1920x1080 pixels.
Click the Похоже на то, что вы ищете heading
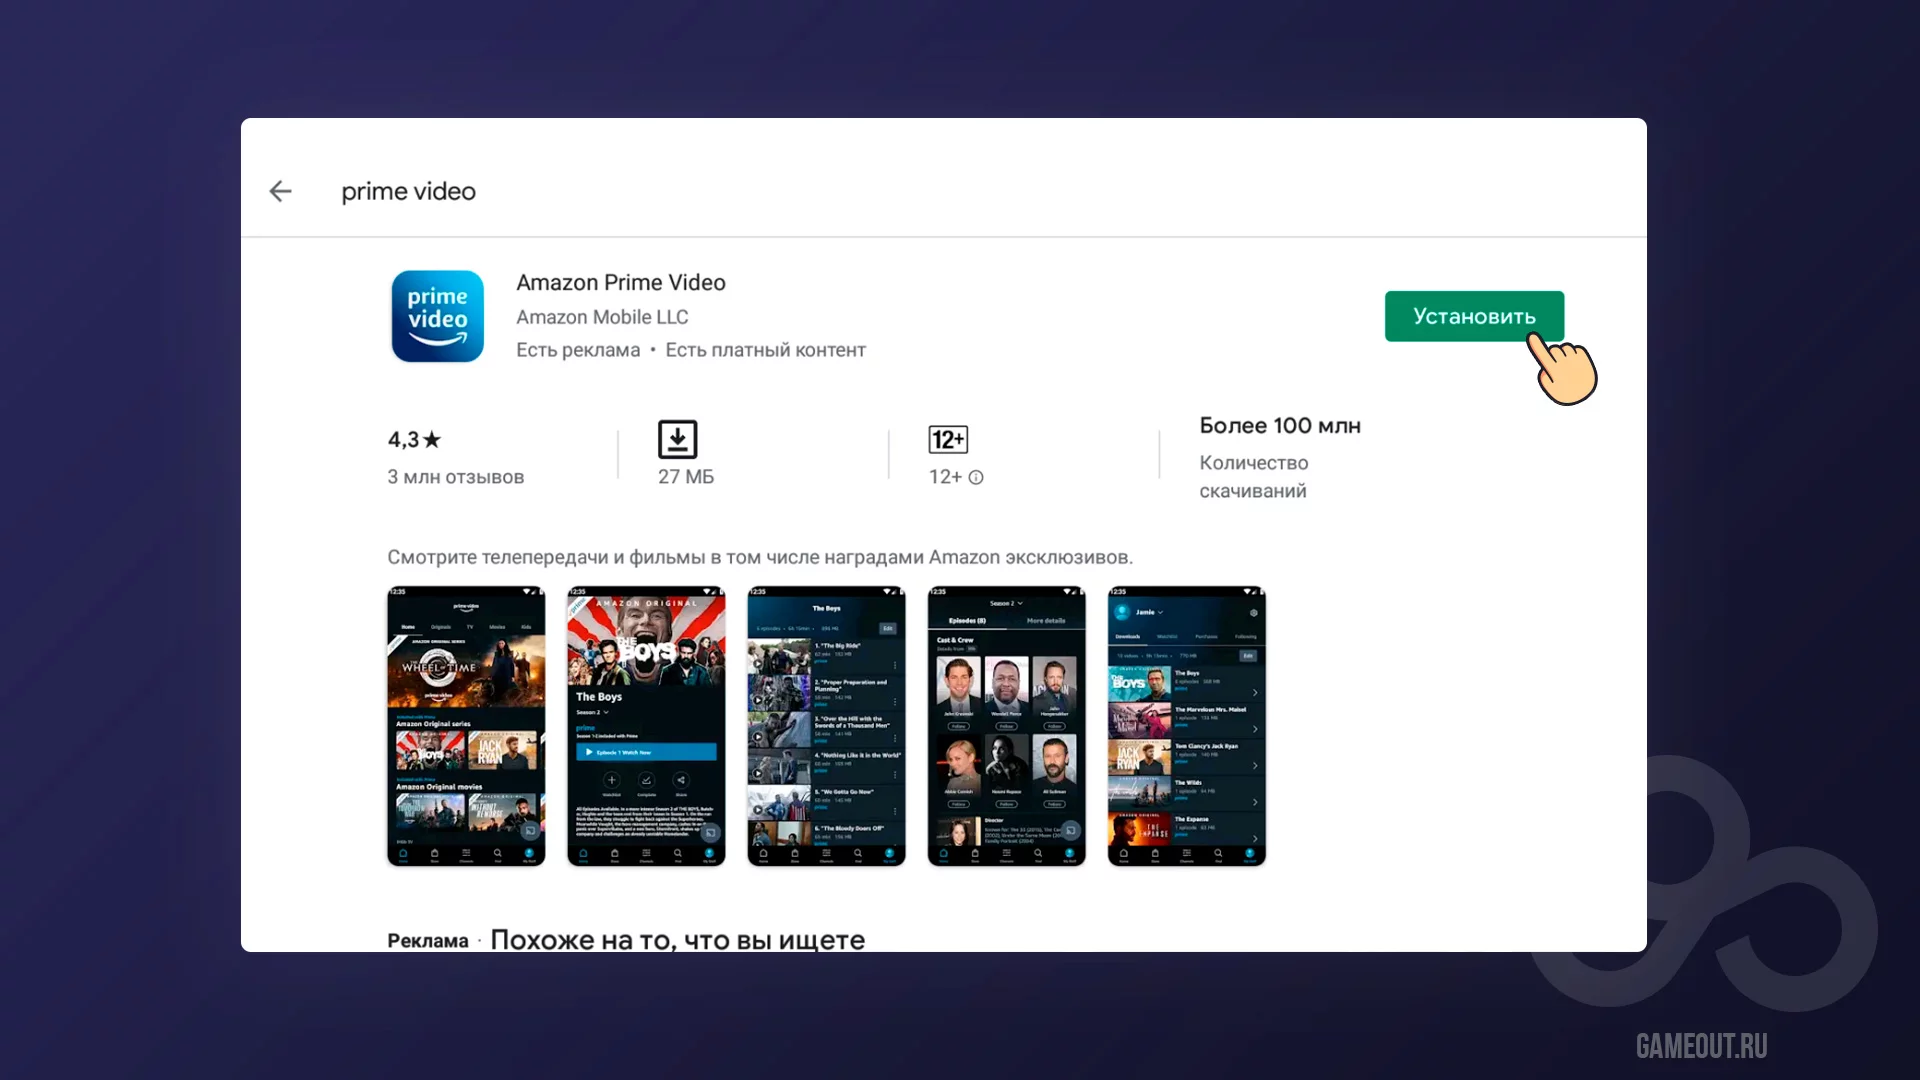(x=677, y=940)
